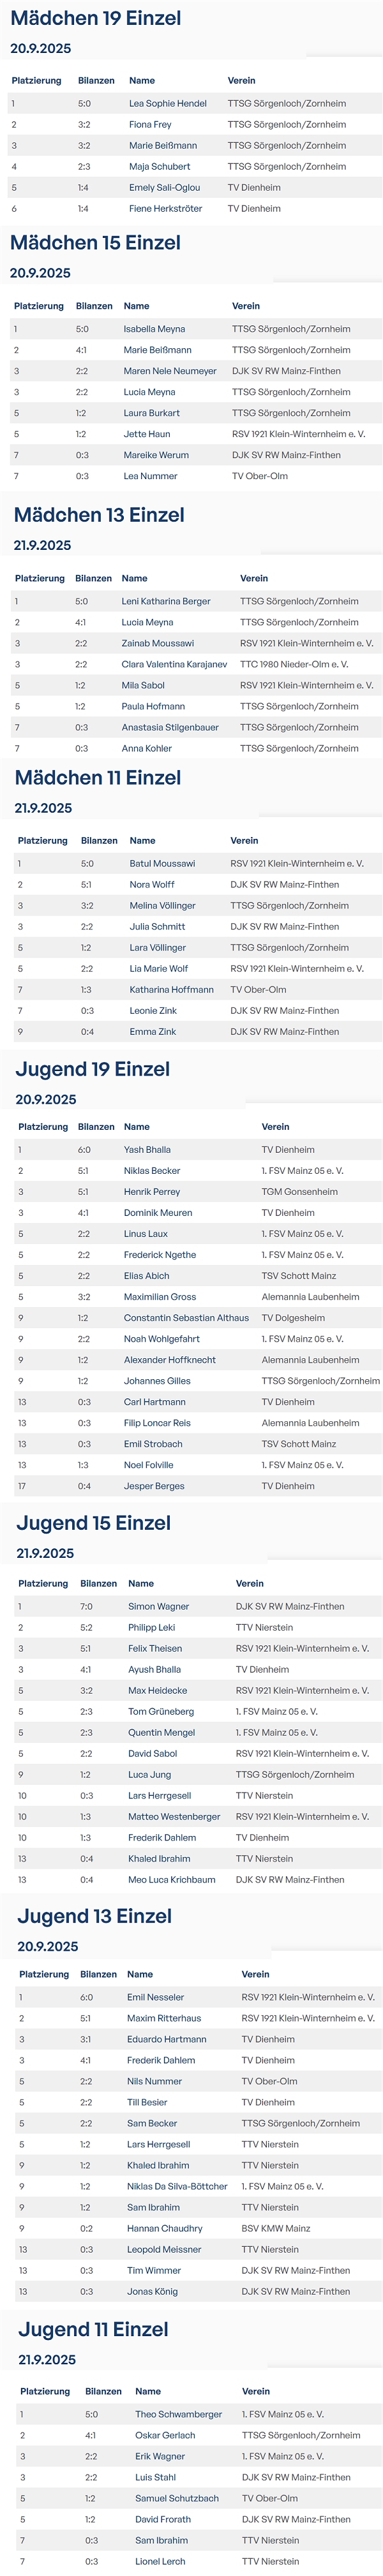Click TTC 1980 Nieder-Olm e. V. club

(x=294, y=665)
